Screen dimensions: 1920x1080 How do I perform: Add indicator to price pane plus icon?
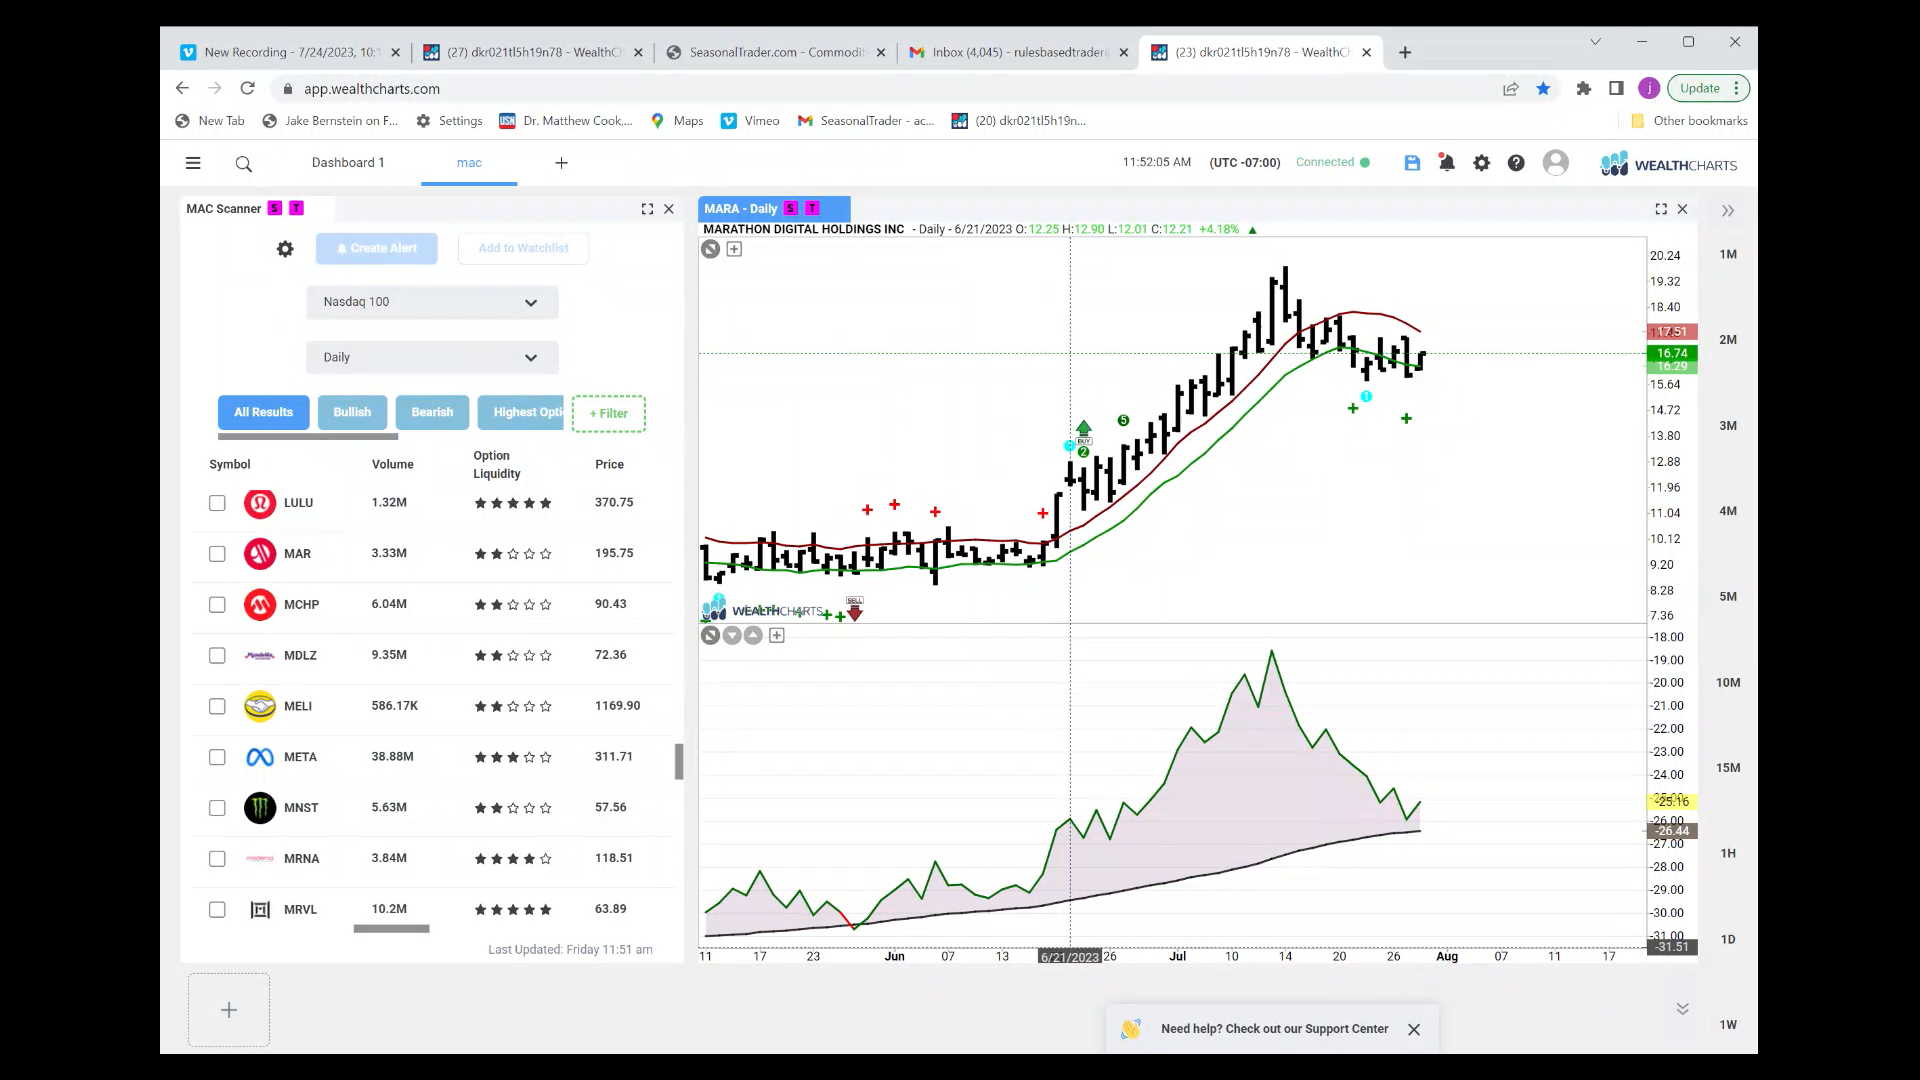(x=734, y=249)
